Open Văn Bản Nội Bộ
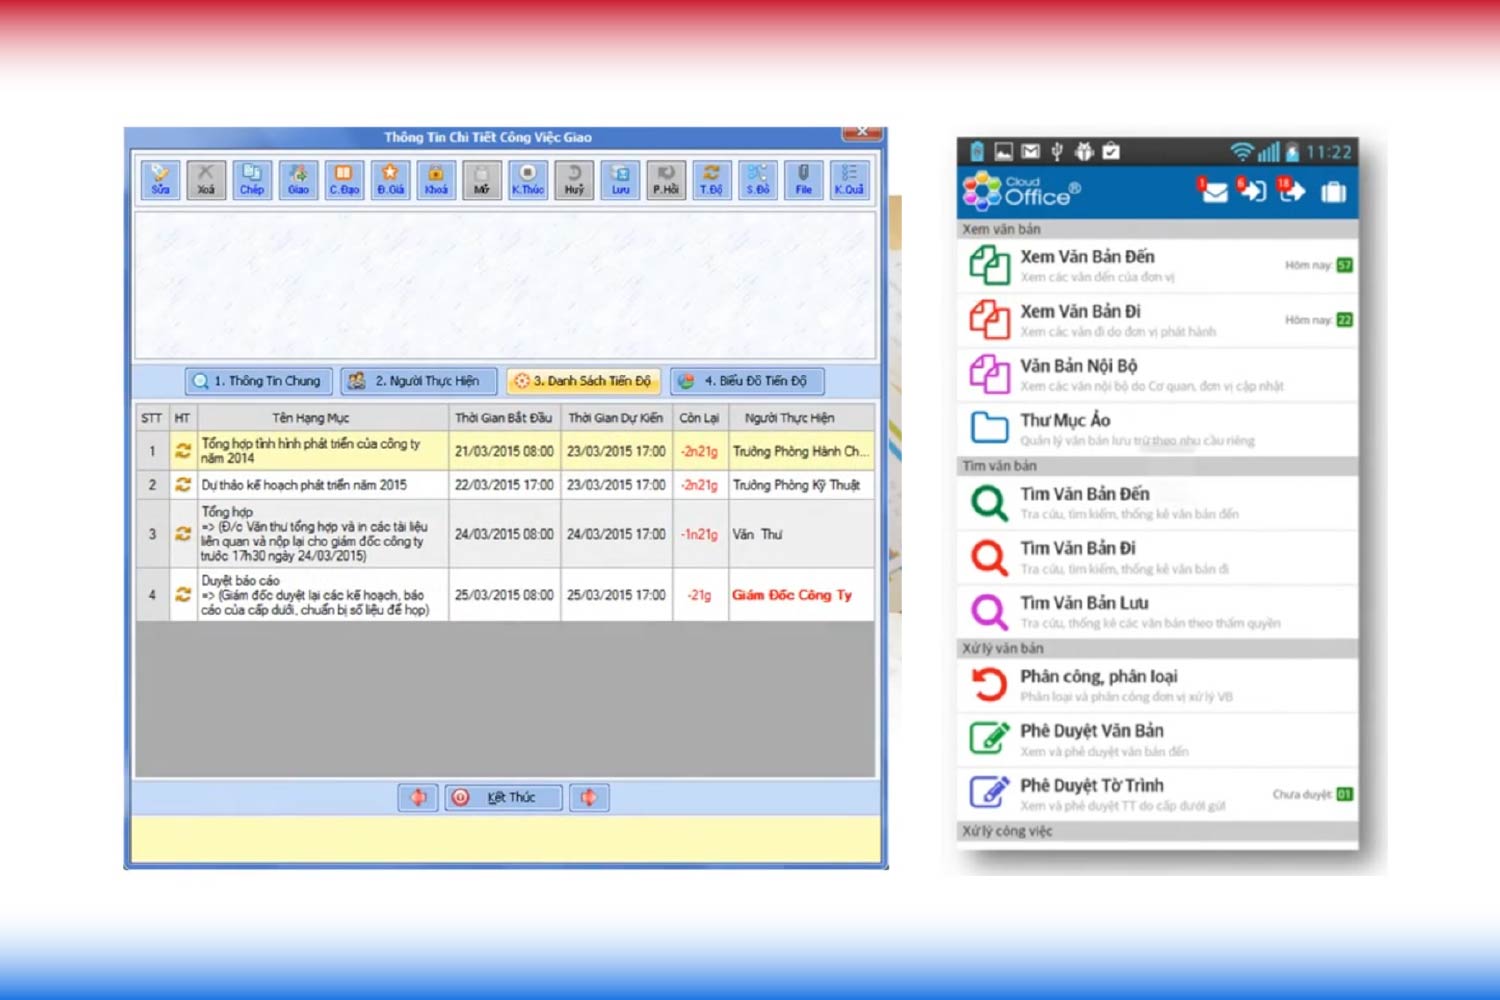1500x1000 pixels. 1157,375
